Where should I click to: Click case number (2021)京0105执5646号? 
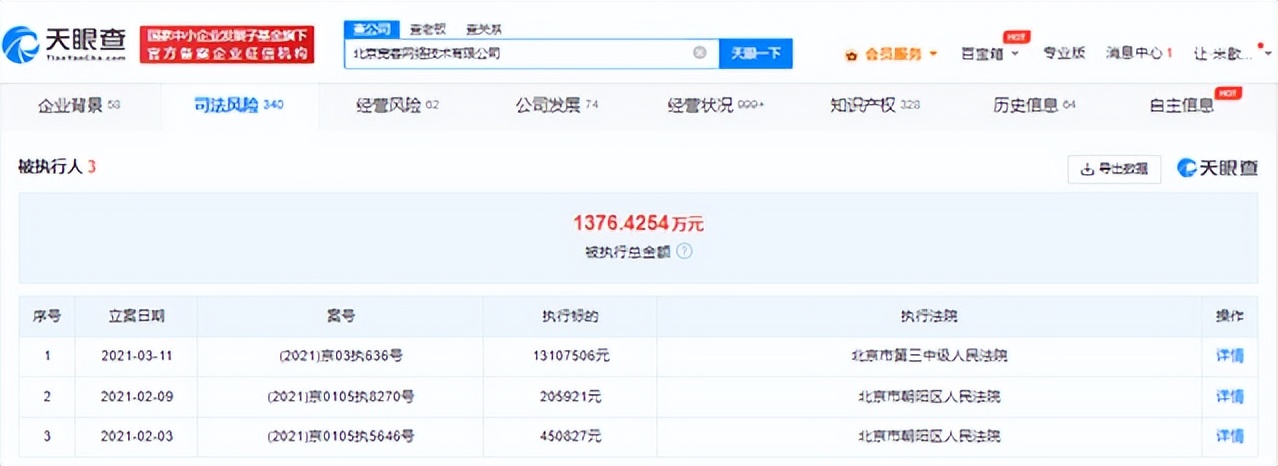pos(340,436)
